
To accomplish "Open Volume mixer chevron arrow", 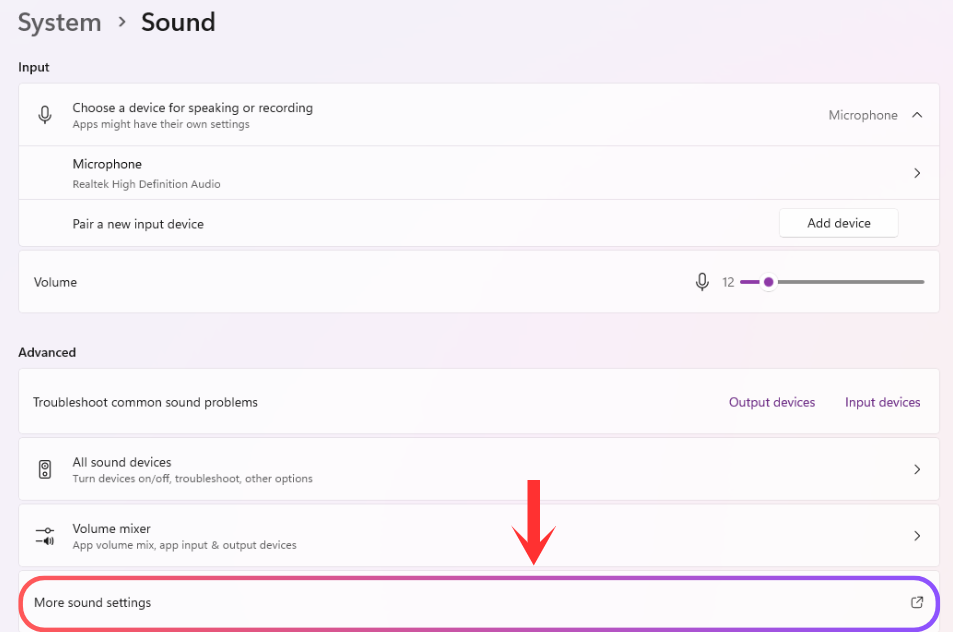I will (917, 535).
